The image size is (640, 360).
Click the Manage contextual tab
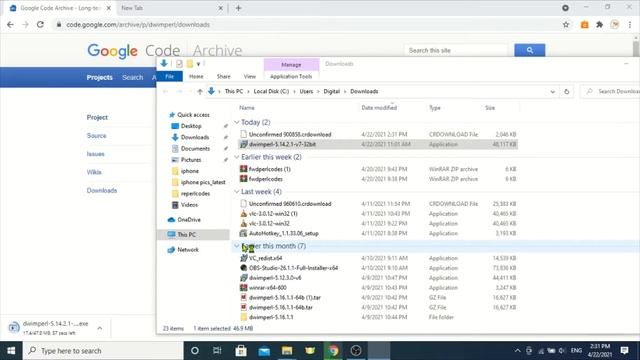tap(291, 64)
